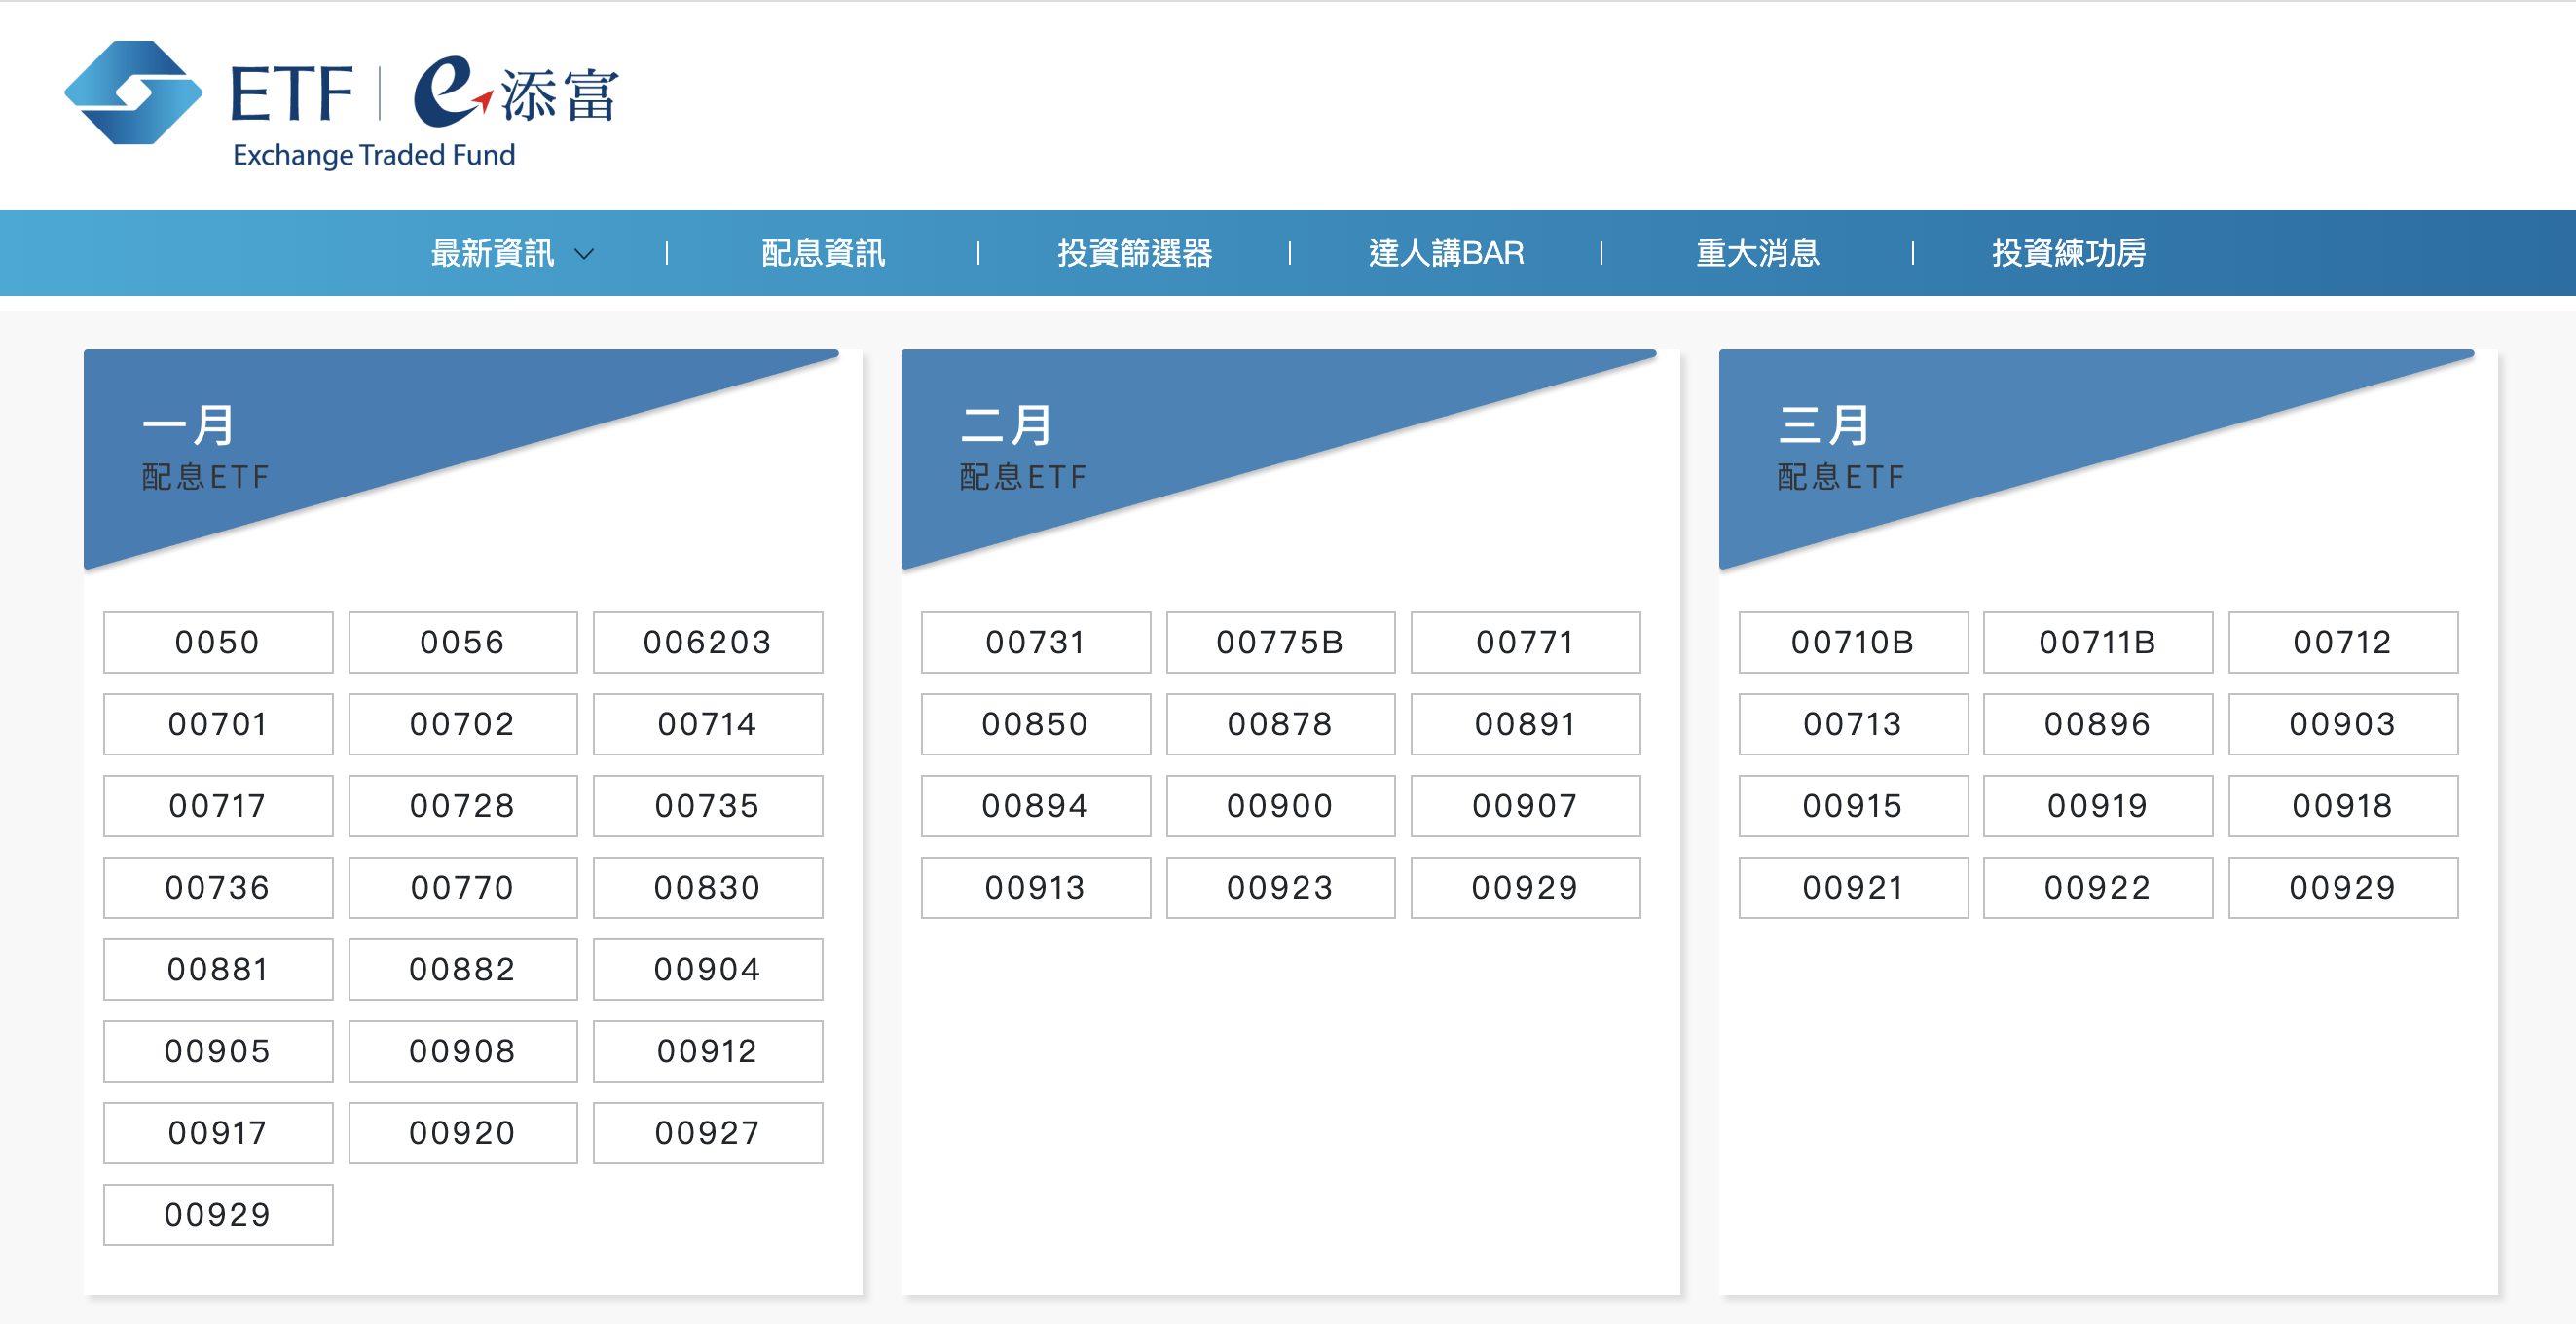
Task: Open ETF 00904
Action: click(x=708, y=970)
